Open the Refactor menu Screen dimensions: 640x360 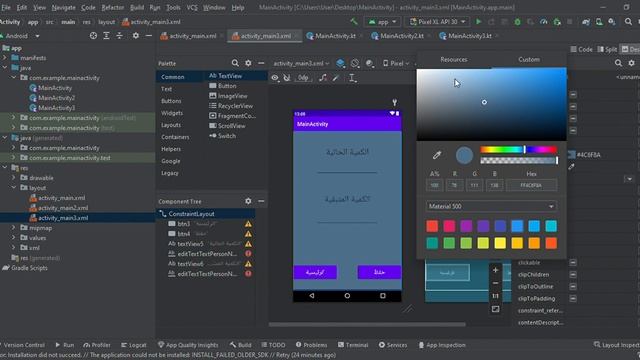click(x=113, y=7)
